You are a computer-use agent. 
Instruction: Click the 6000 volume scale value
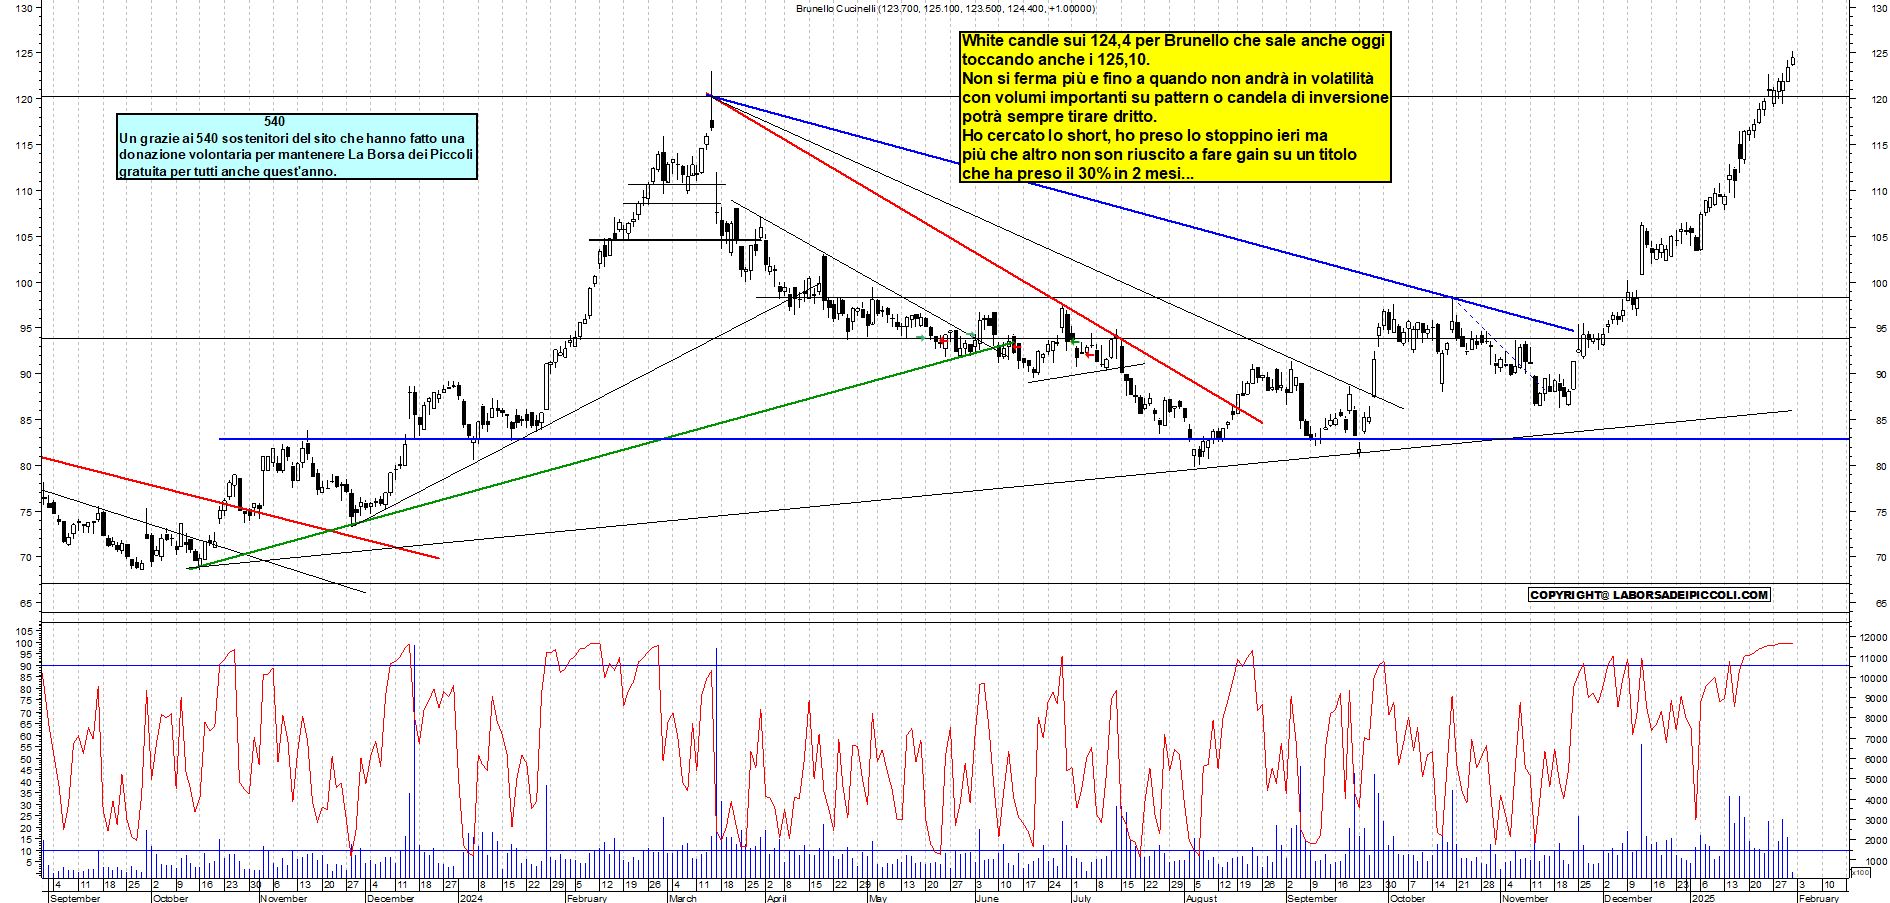click(1875, 759)
